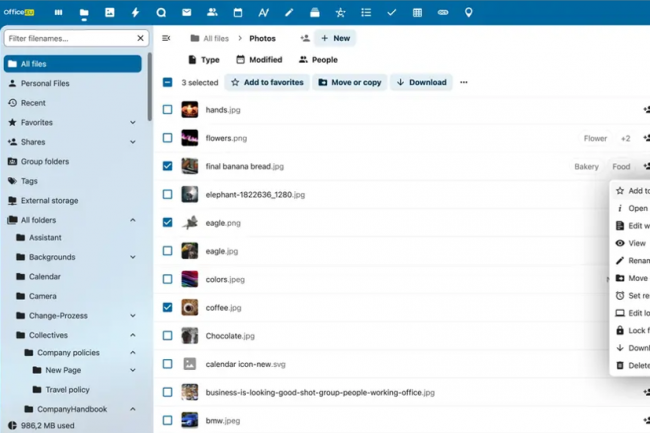
Task: Open the Calendar app in top bar
Action: [237, 13]
